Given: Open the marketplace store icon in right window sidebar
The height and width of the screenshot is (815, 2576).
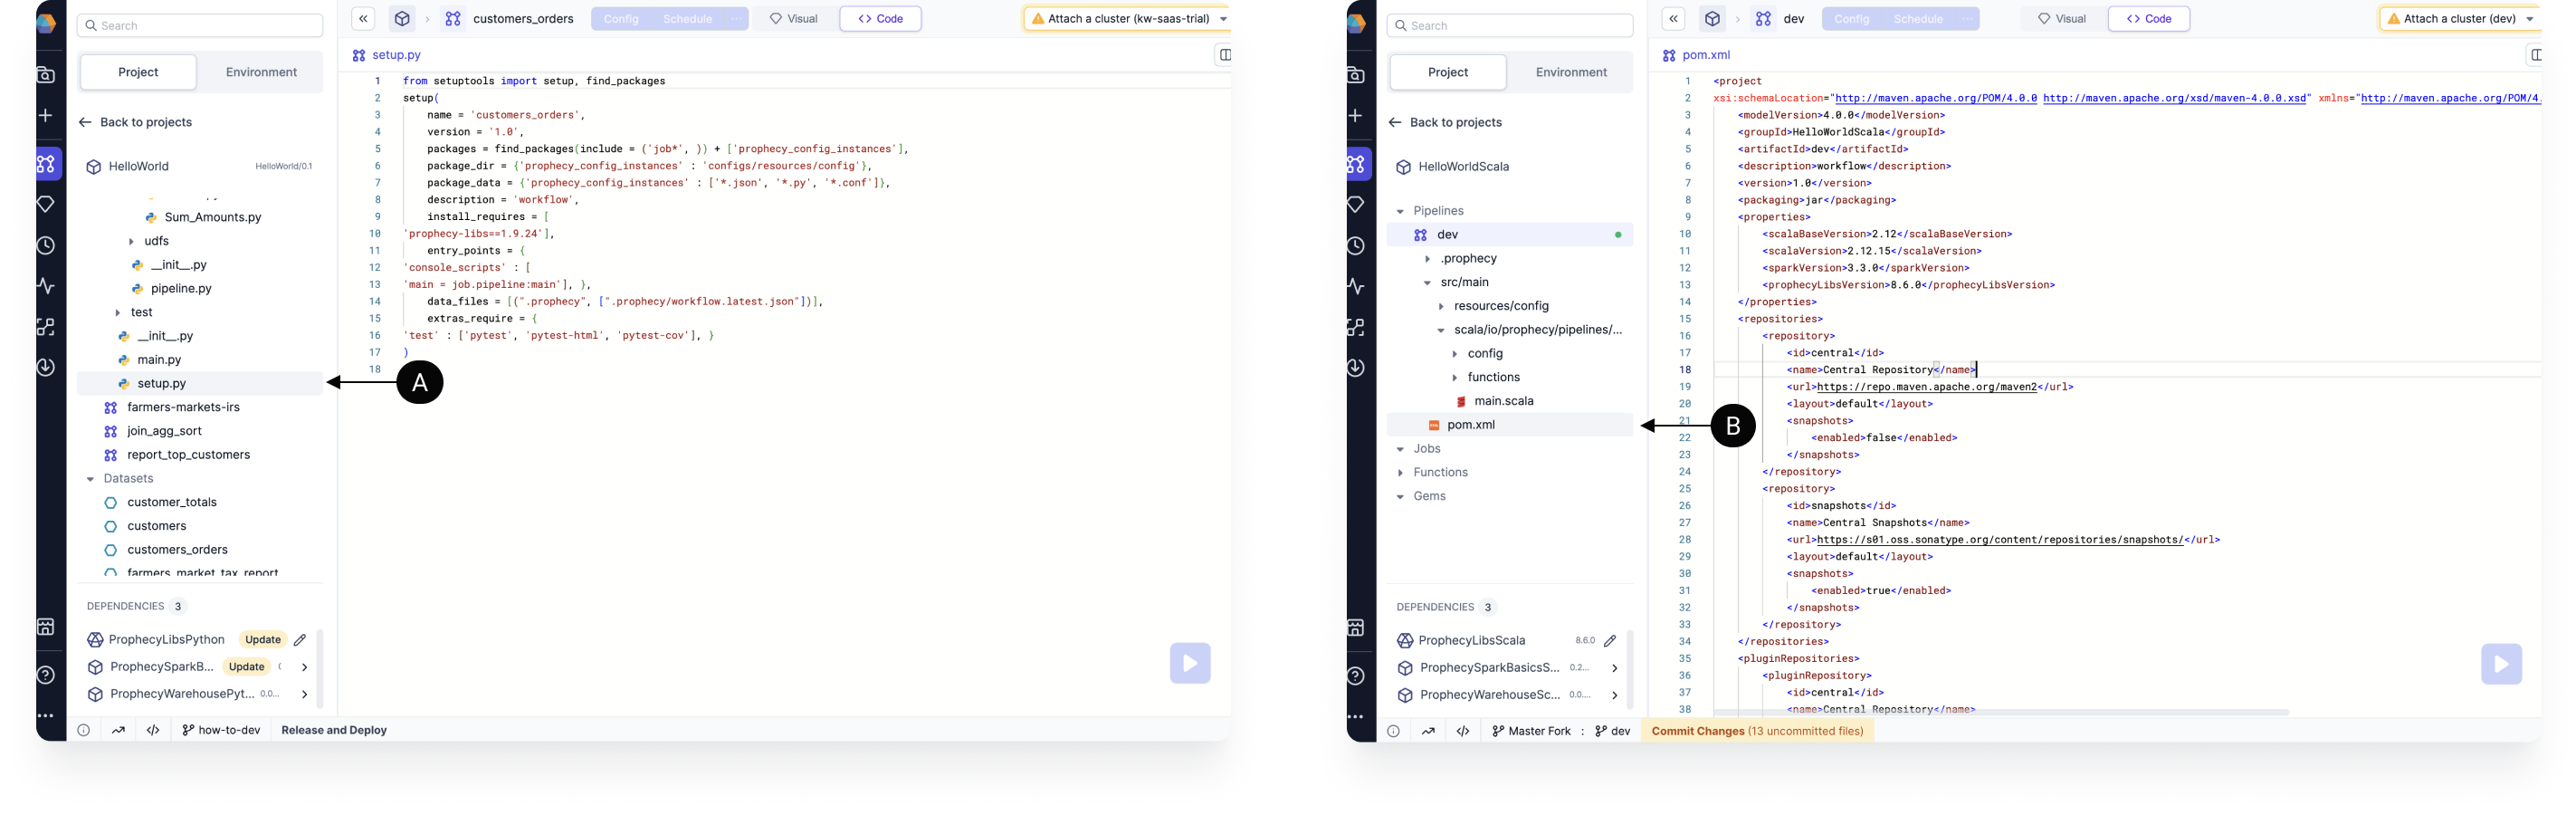Looking at the screenshot, I should coord(1356,628).
